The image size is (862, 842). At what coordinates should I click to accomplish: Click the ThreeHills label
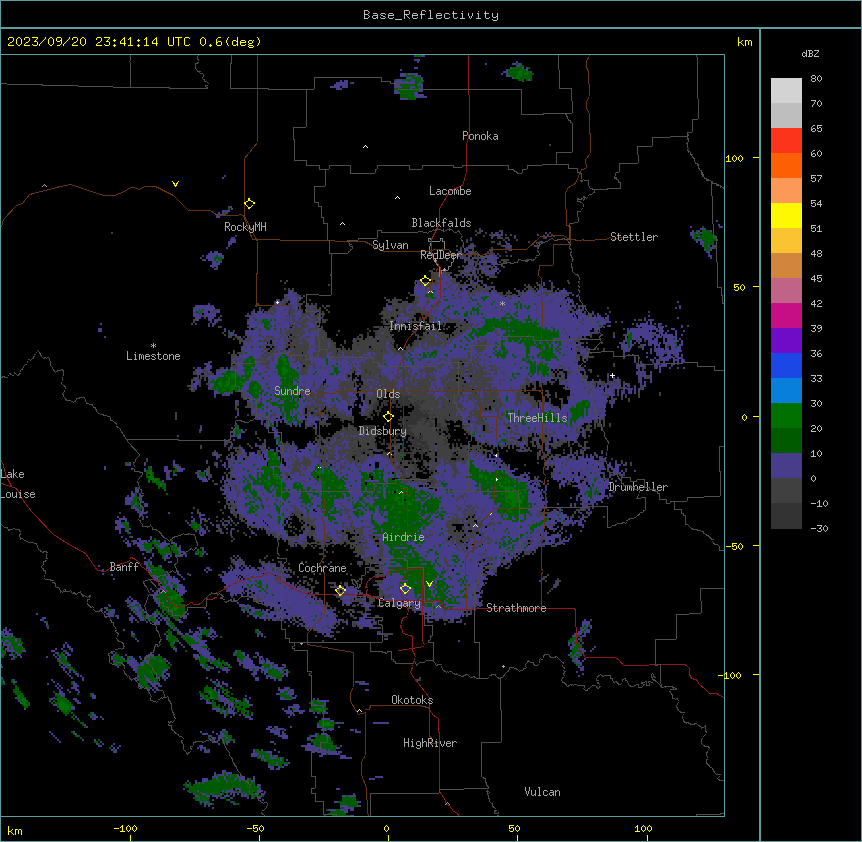coord(537,418)
